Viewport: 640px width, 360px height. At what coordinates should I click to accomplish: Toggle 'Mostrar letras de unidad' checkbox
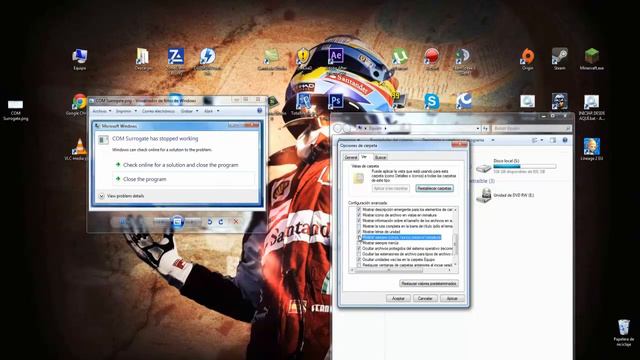359,231
